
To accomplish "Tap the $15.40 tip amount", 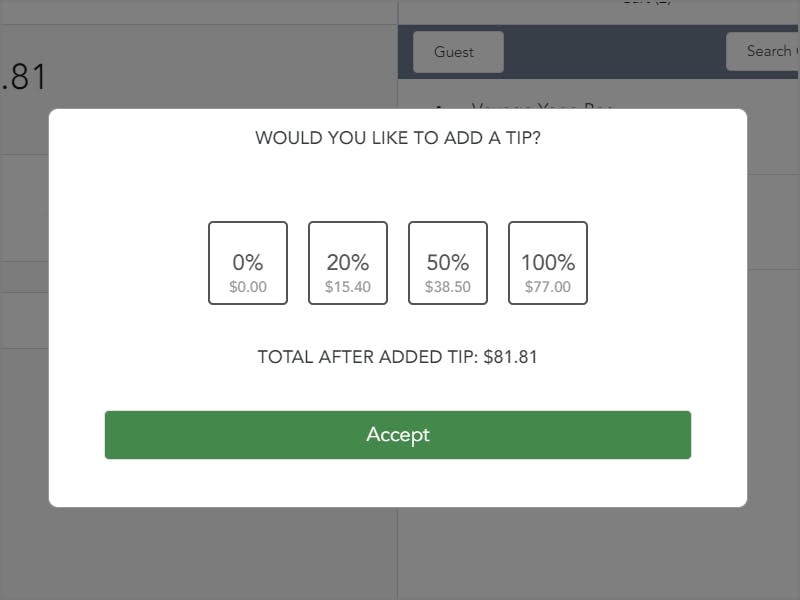I will coord(347,287).
